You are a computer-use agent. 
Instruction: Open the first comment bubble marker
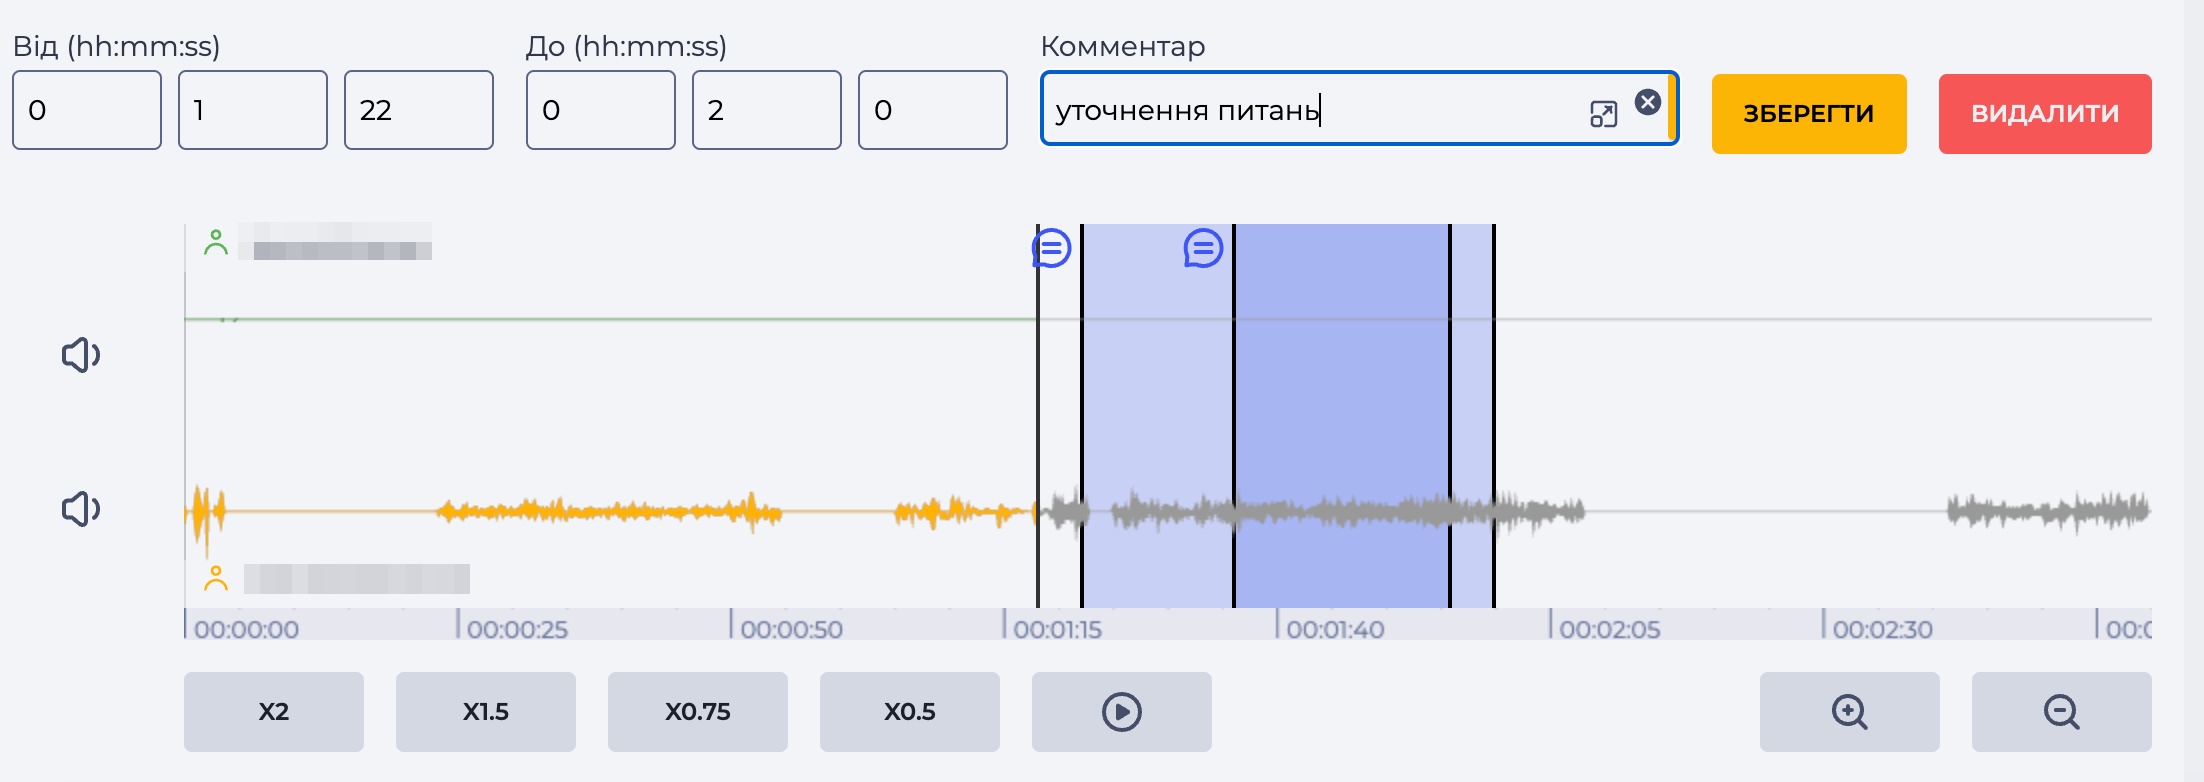[x=1052, y=248]
